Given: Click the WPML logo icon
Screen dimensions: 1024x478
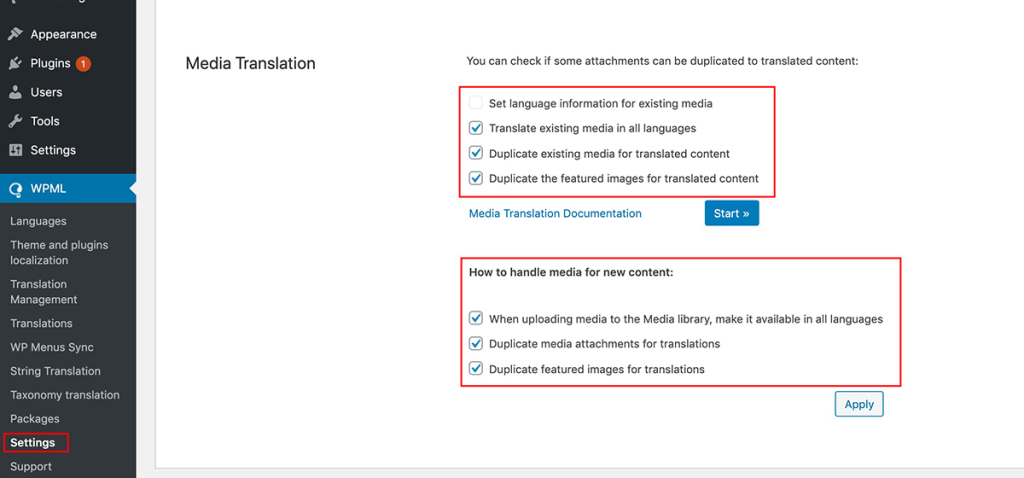Looking at the screenshot, I should 16,189.
